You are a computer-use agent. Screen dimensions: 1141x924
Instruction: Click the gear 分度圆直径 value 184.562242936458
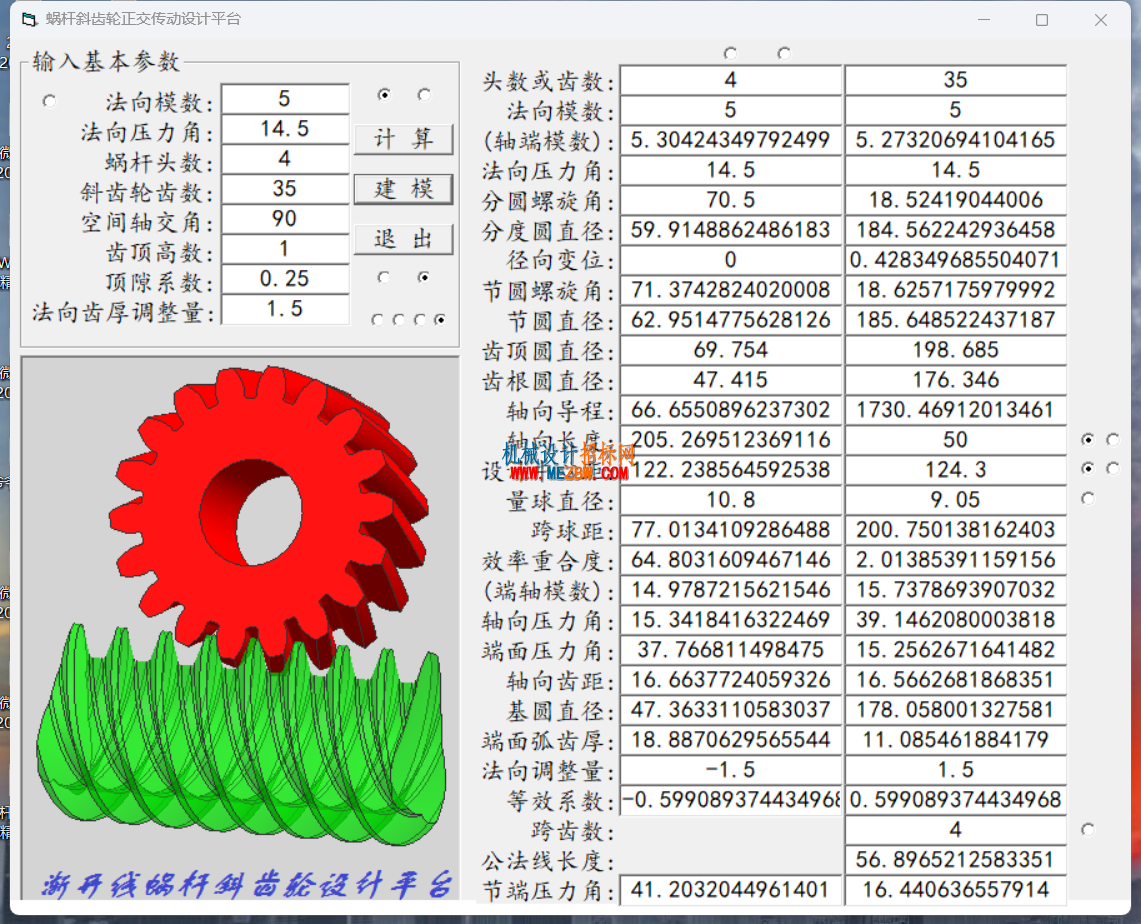[x=955, y=230]
